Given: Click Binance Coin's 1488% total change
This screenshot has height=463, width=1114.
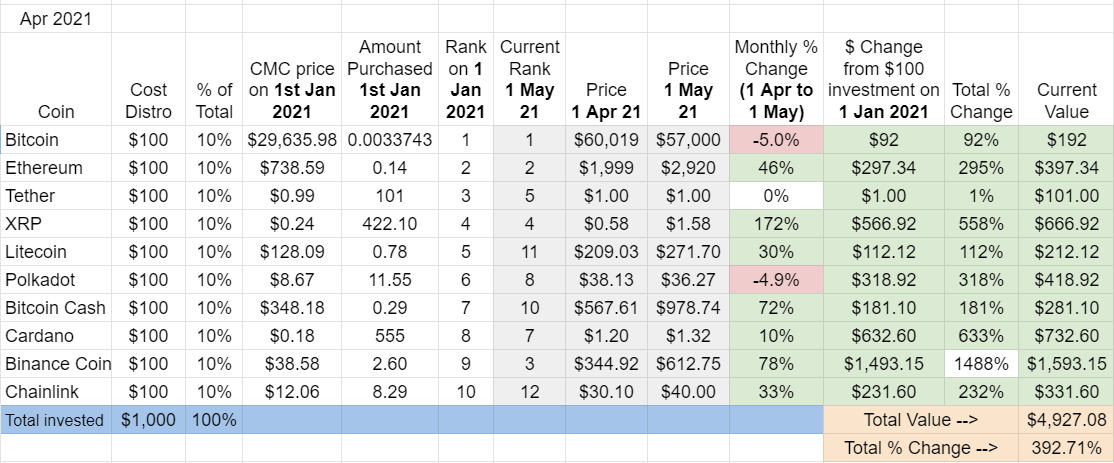Looking at the screenshot, I should click(x=981, y=364).
